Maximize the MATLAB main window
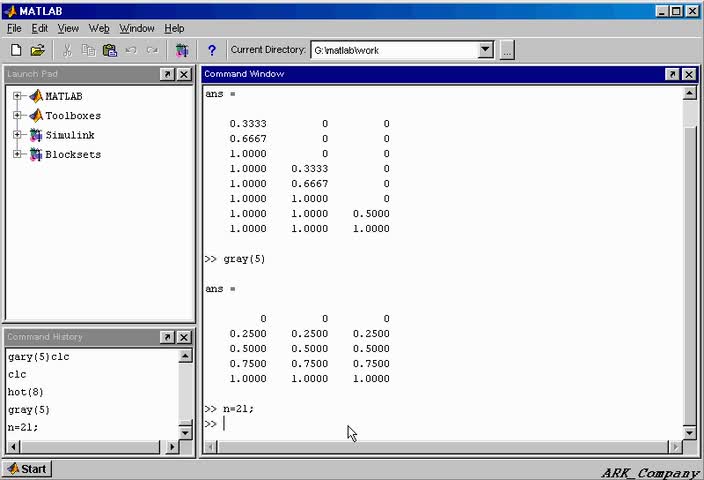The height and width of the screenshot is (480, 704). tap(676, 11)
